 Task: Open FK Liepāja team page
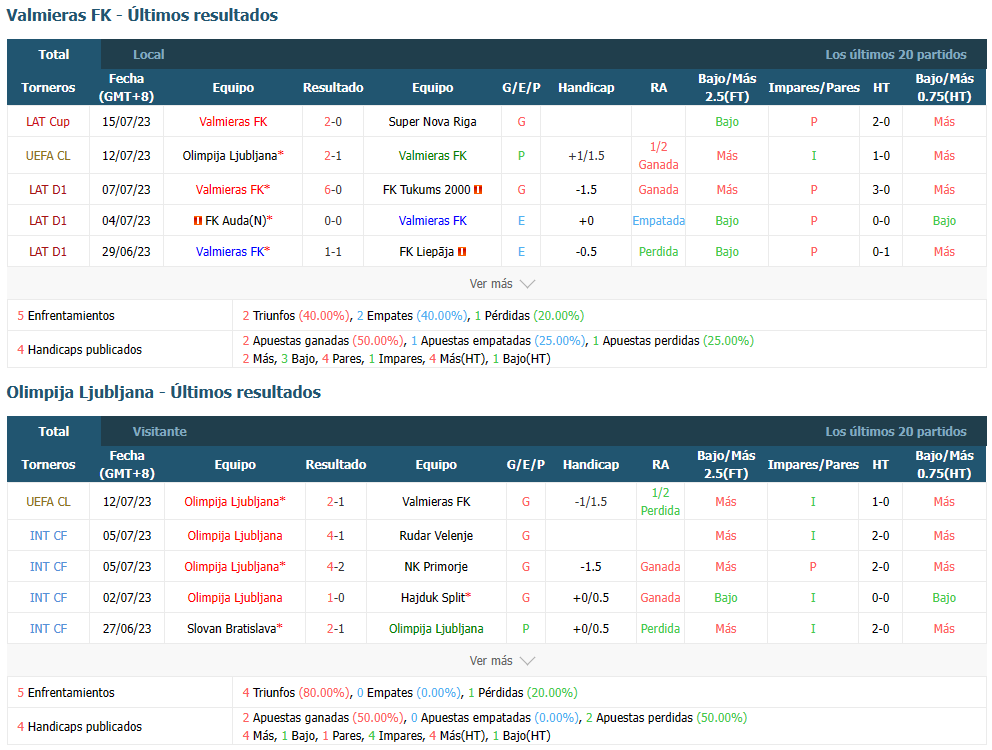click(426, 252)
